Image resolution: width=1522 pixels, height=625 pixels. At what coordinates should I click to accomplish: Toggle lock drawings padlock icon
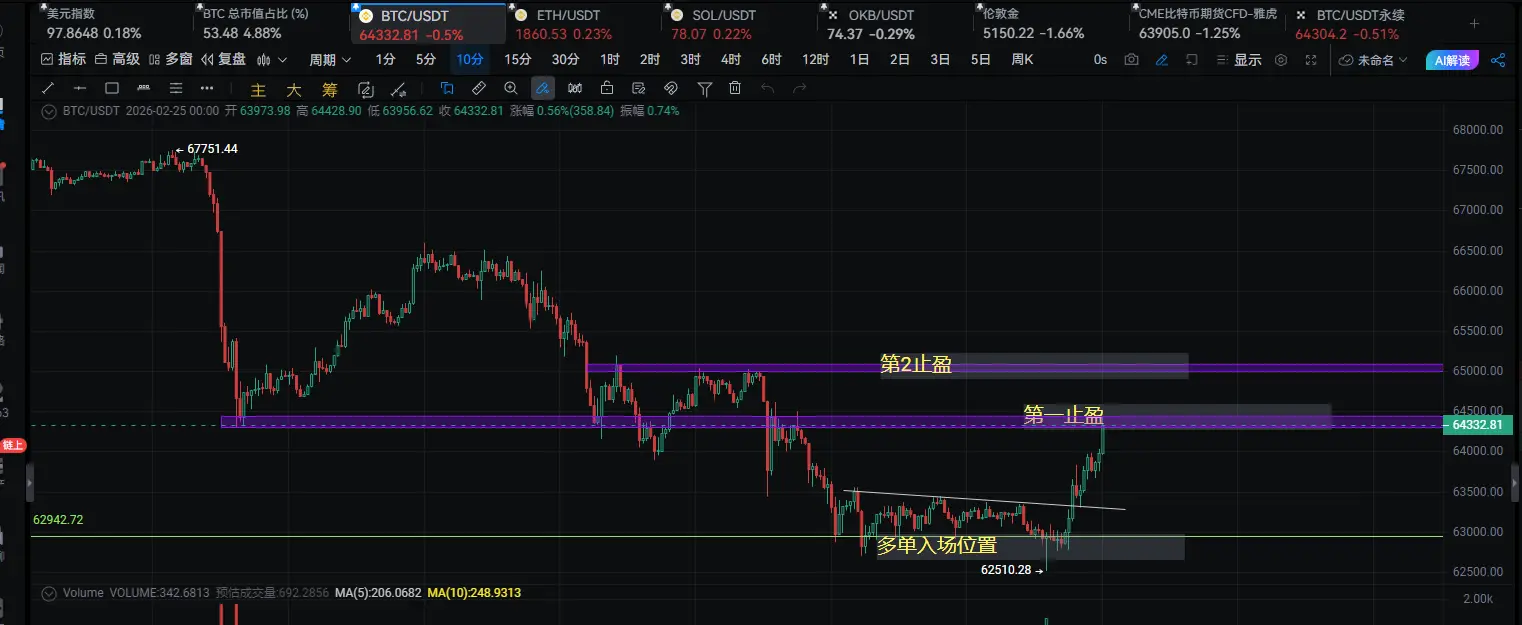point(607,88)
